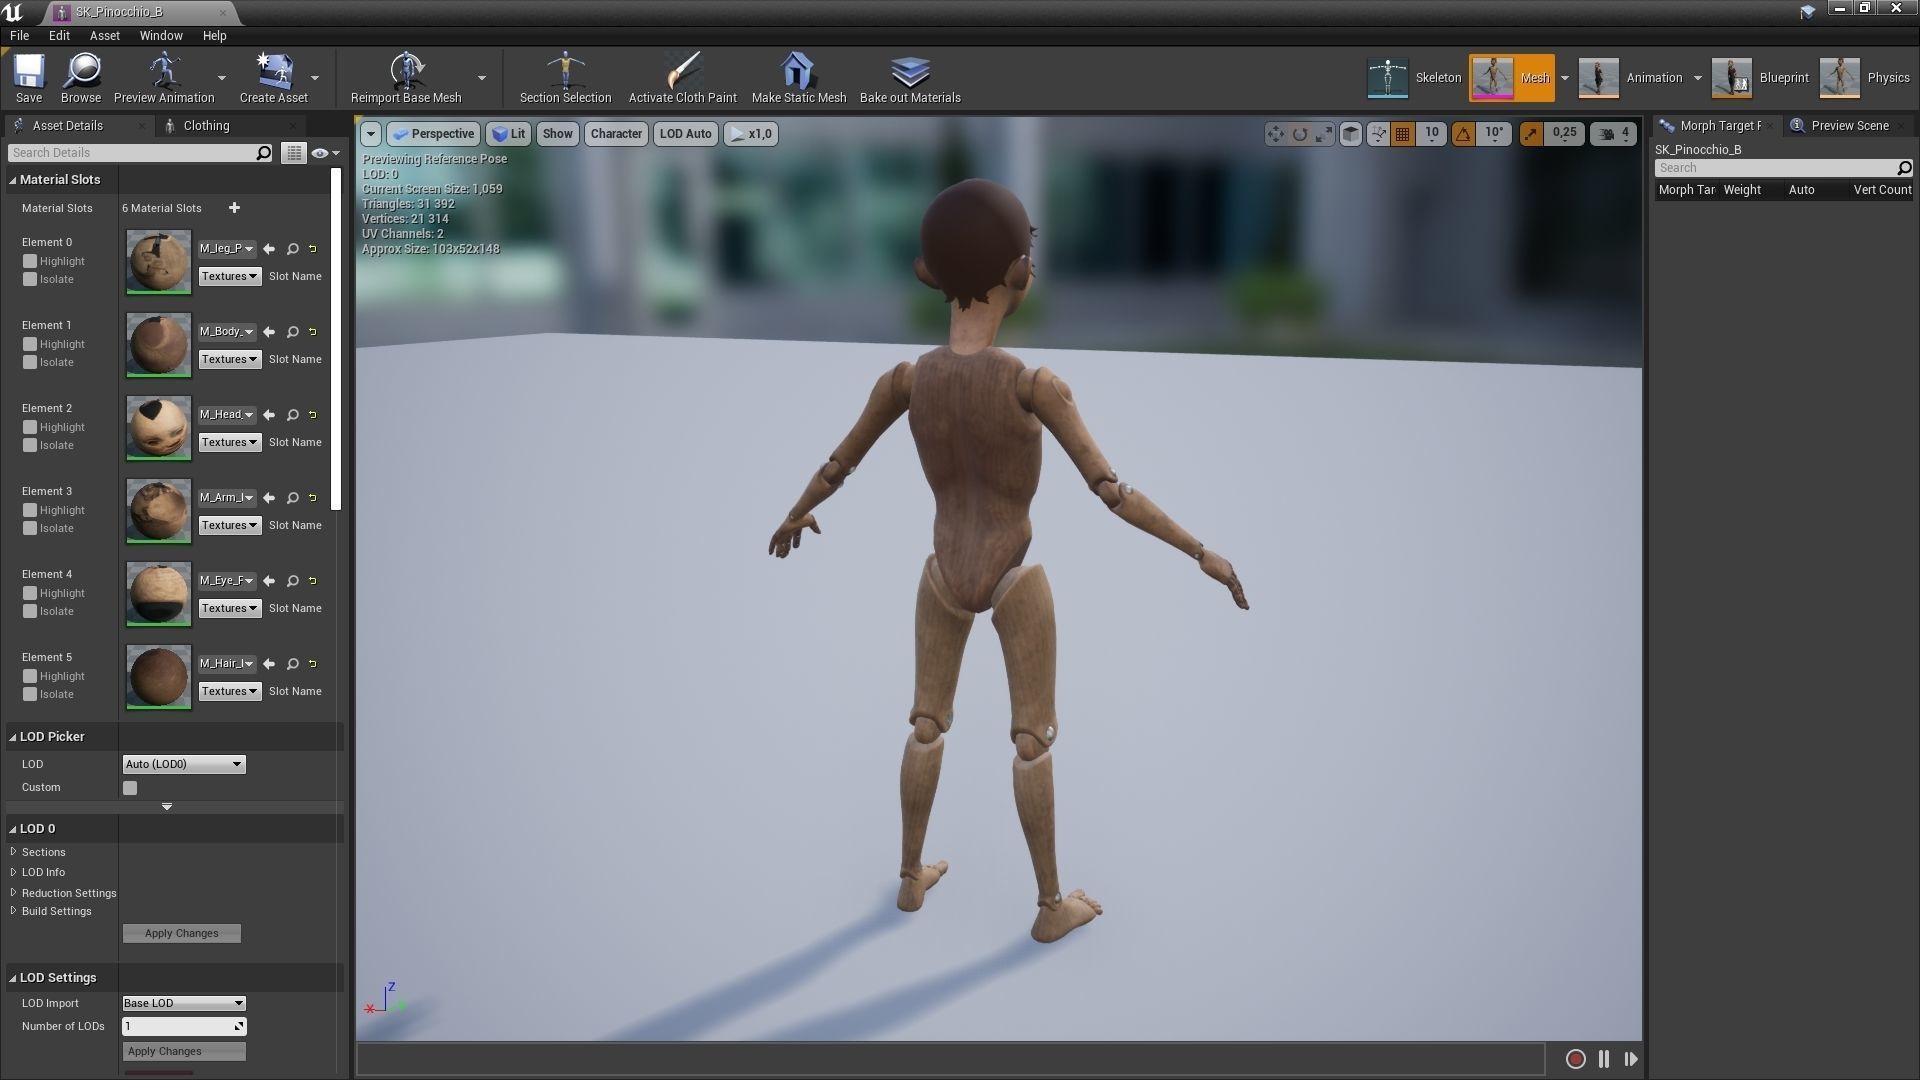Click Reimport Base Mesh
1920x1080 pixels.
pyautogui.click(x=406, y=78)
